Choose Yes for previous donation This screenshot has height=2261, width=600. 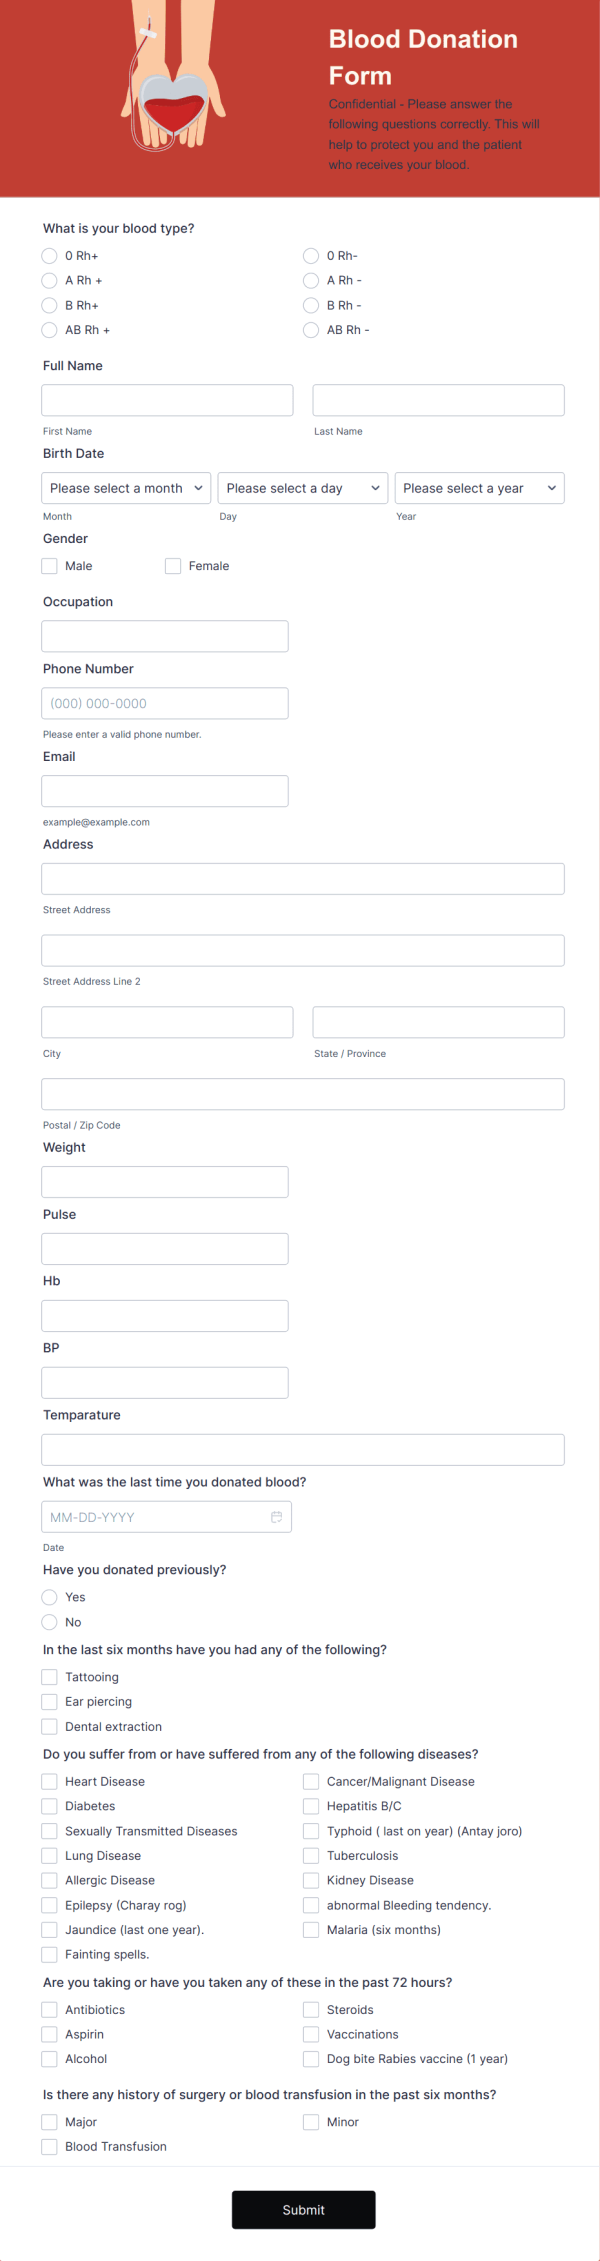[x=49, y=1597]
